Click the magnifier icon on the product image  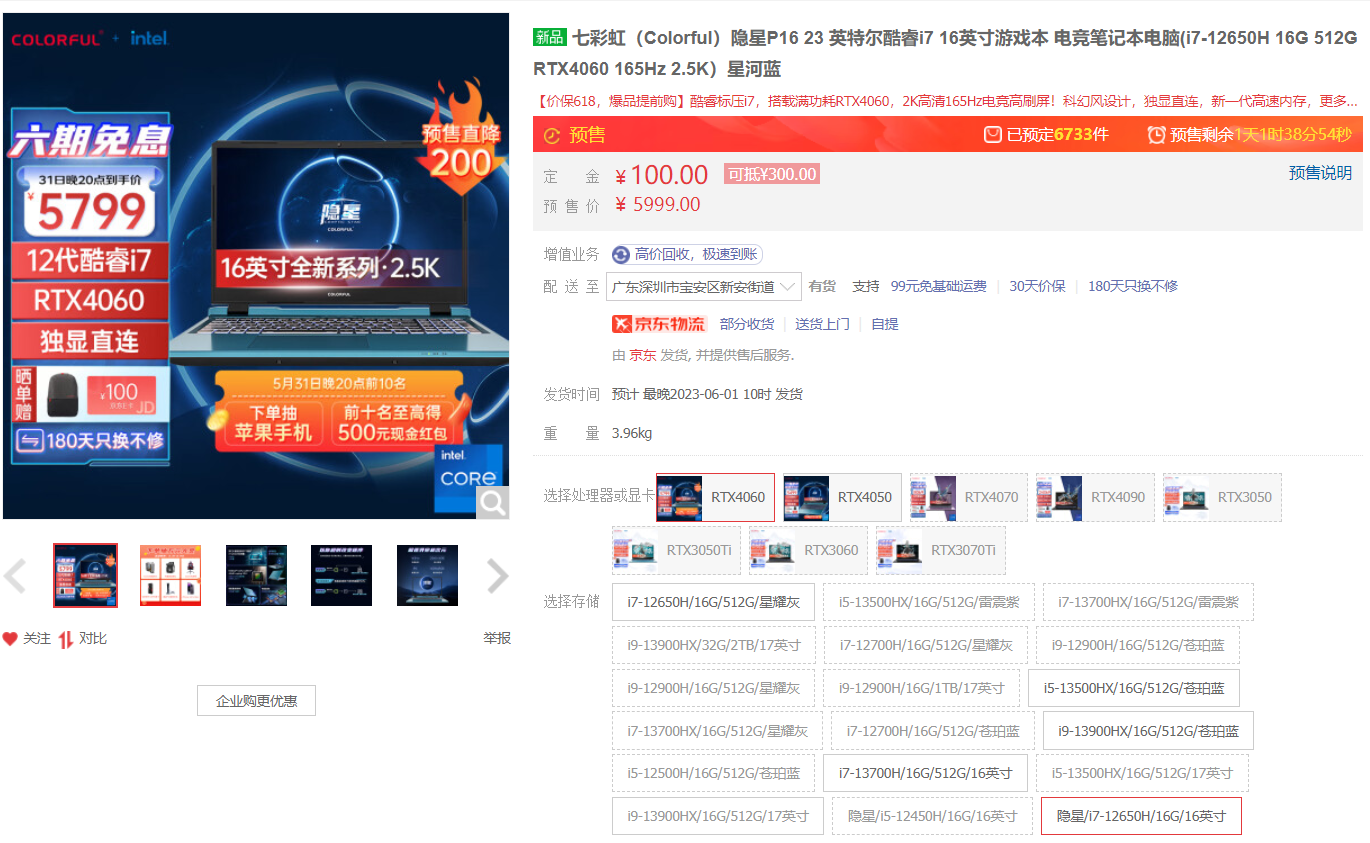[x=492, y=502]
